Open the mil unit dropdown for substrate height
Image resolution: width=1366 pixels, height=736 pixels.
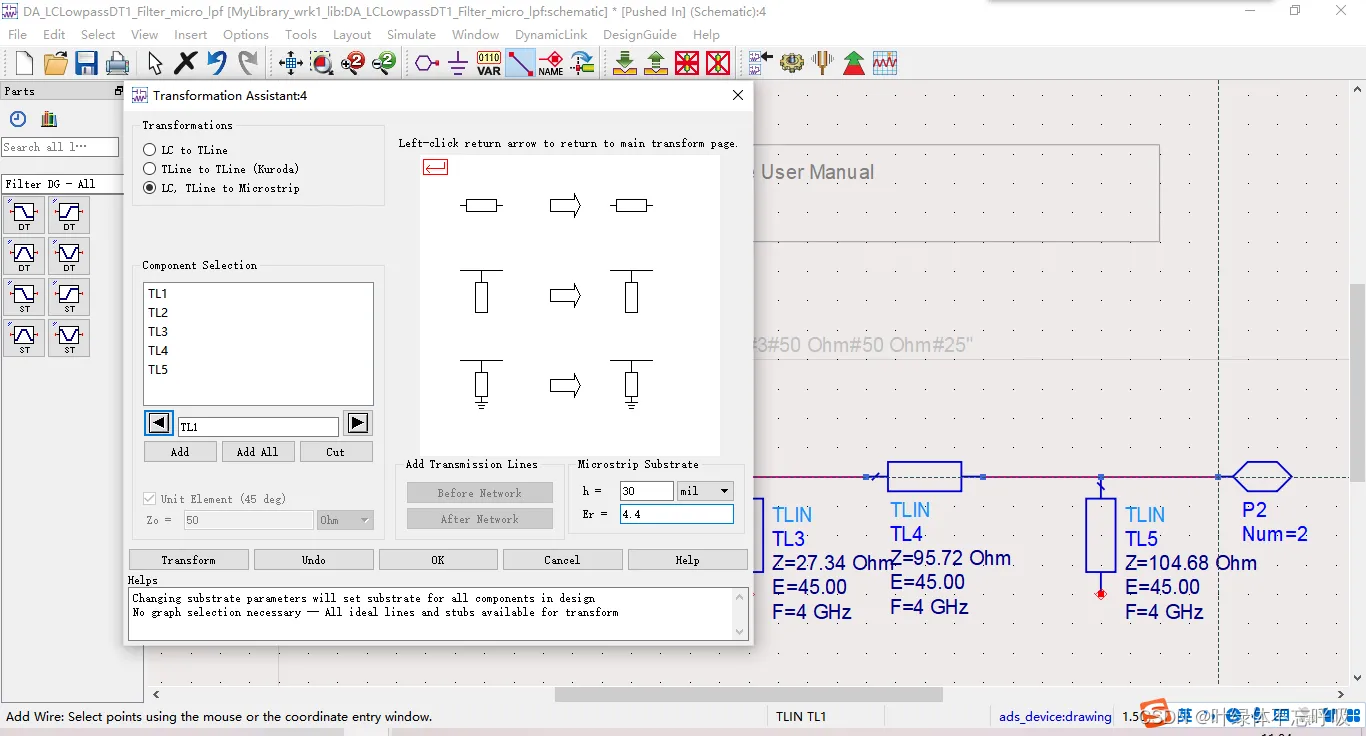tap(705, 491)
